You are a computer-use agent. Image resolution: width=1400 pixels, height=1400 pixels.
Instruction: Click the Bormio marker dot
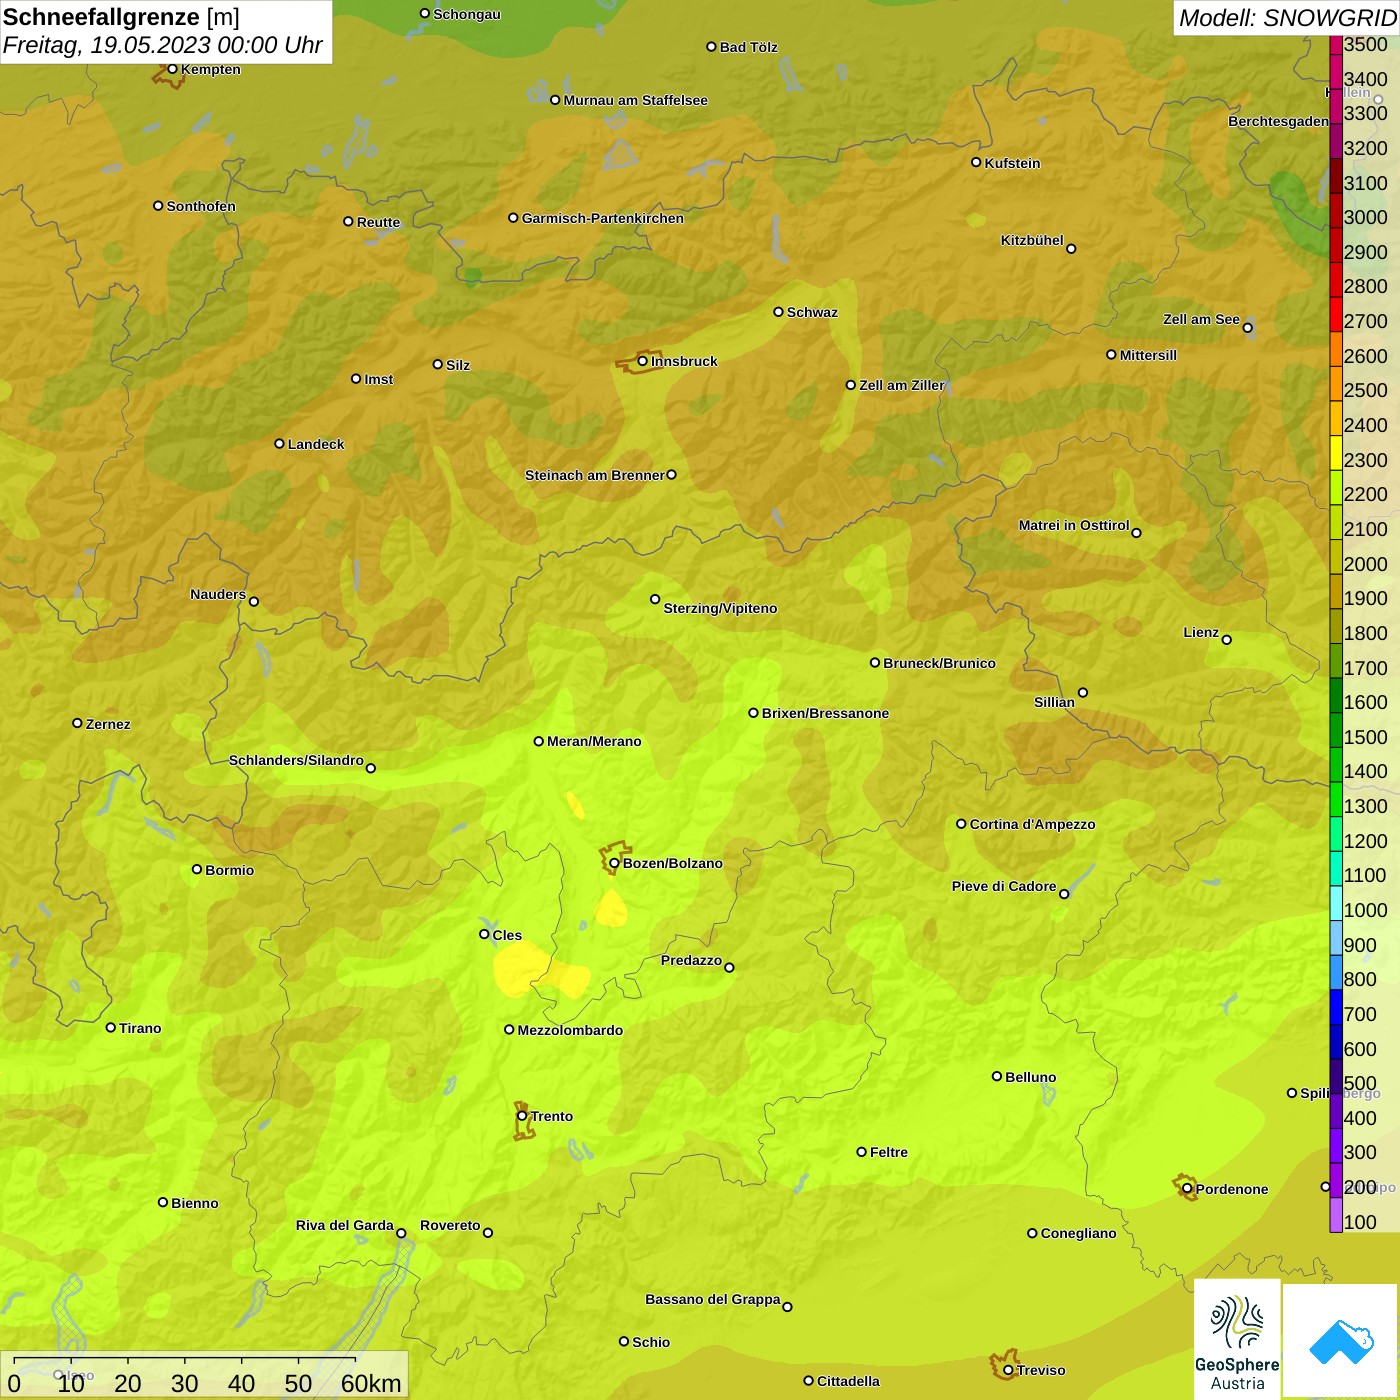coord(197,869)
